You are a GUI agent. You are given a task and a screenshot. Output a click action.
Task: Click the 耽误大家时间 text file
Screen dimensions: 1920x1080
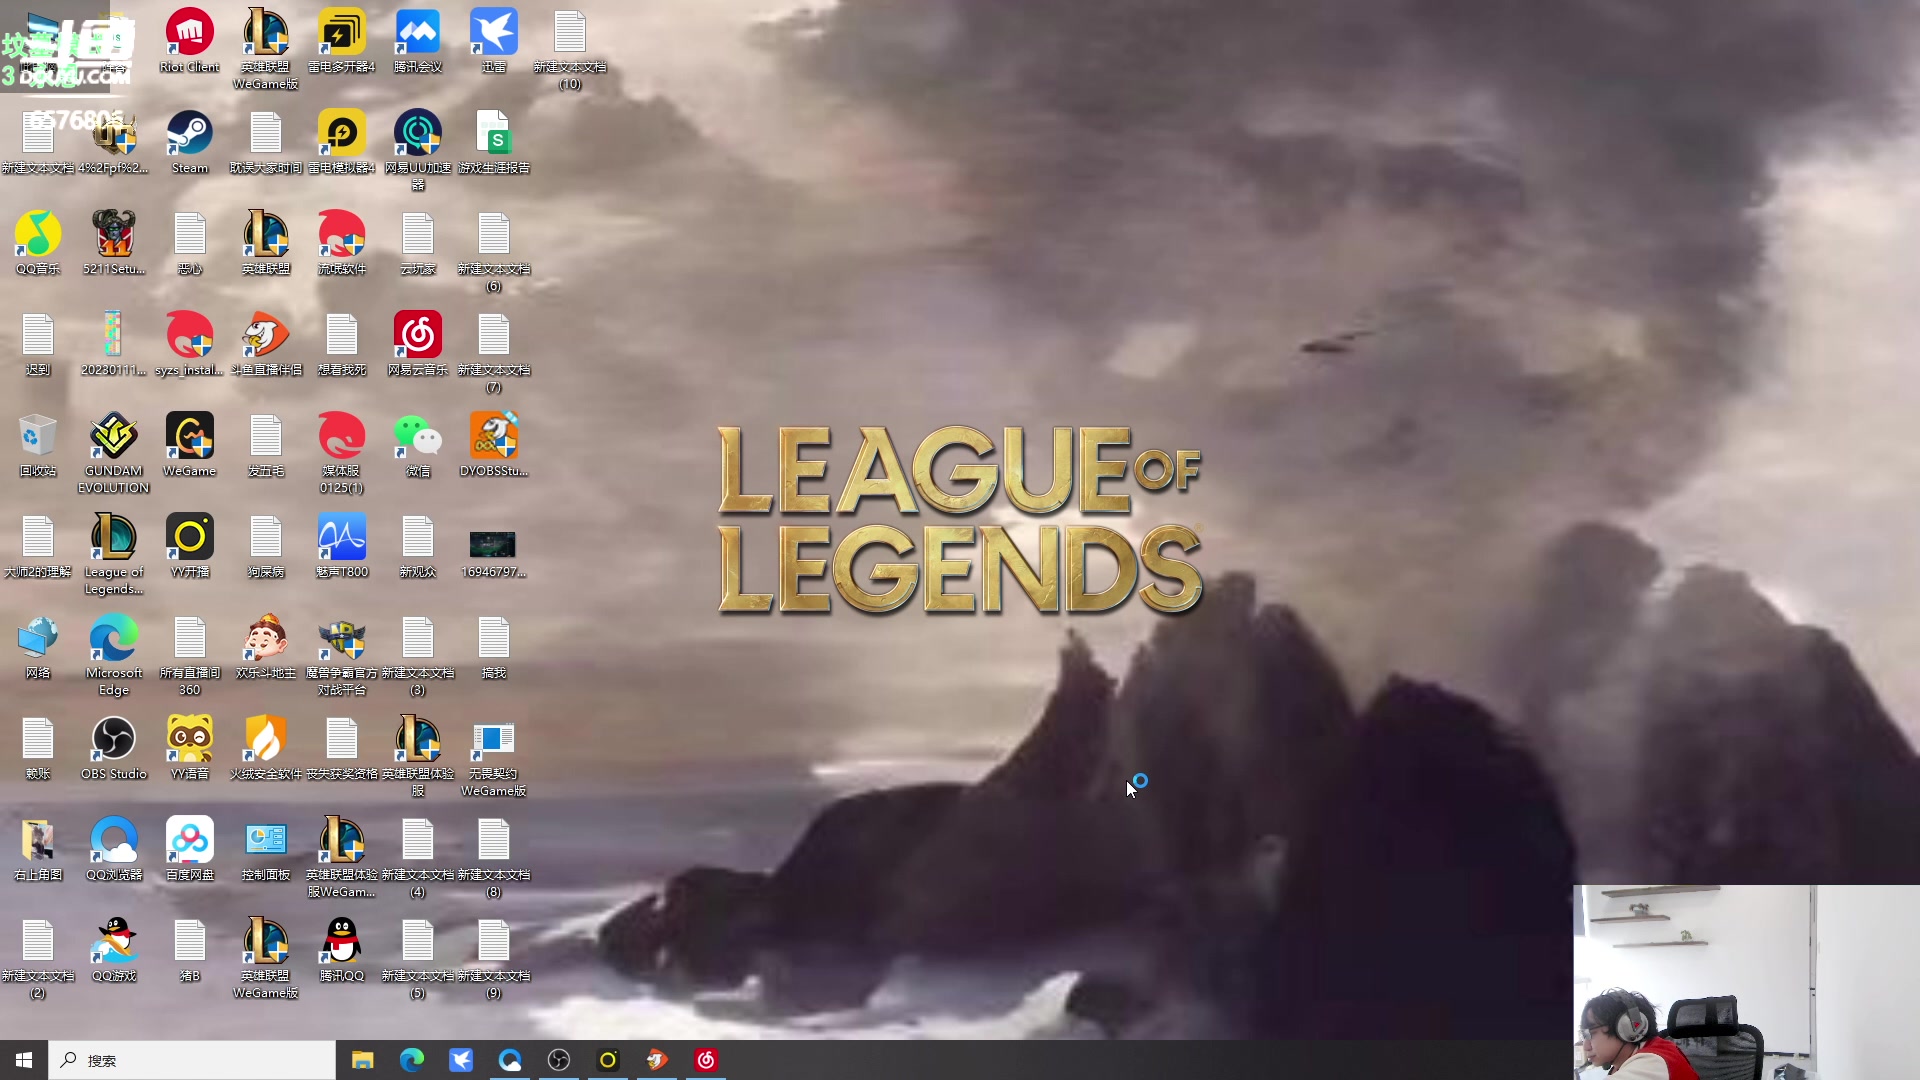click(265, 143)
